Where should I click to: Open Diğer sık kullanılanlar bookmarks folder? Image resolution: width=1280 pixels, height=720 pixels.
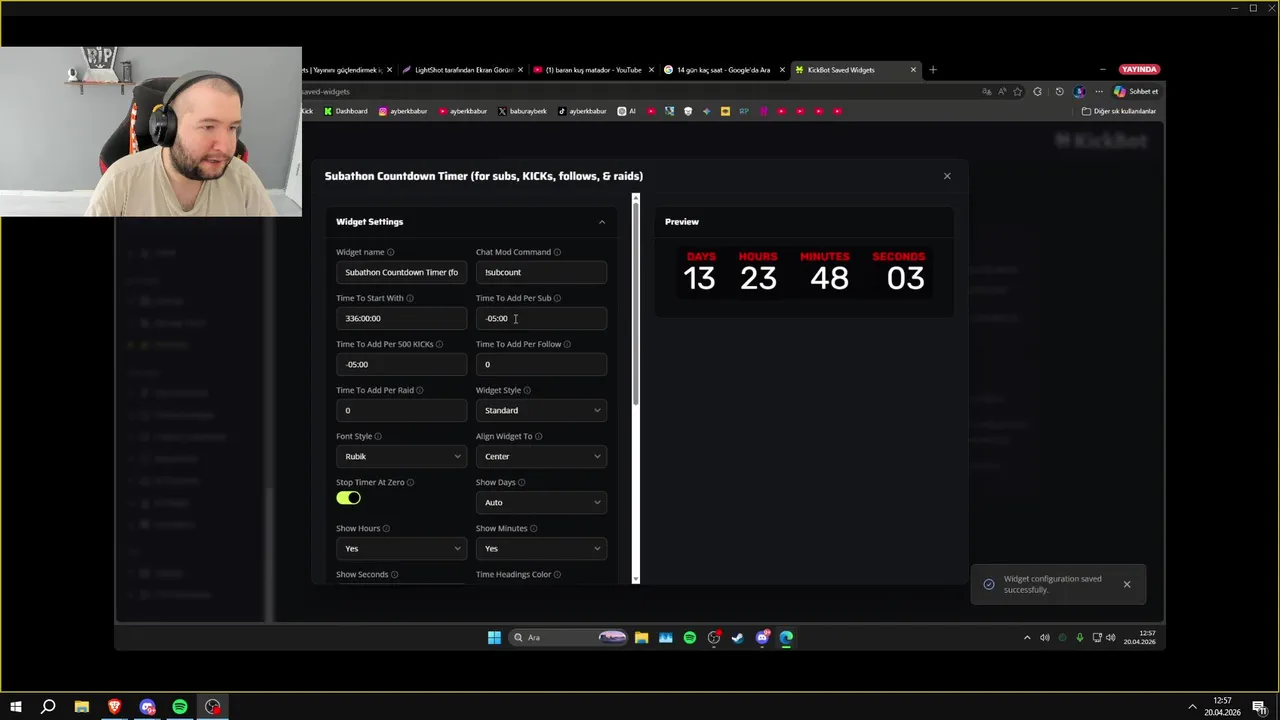pos(1119,111)
